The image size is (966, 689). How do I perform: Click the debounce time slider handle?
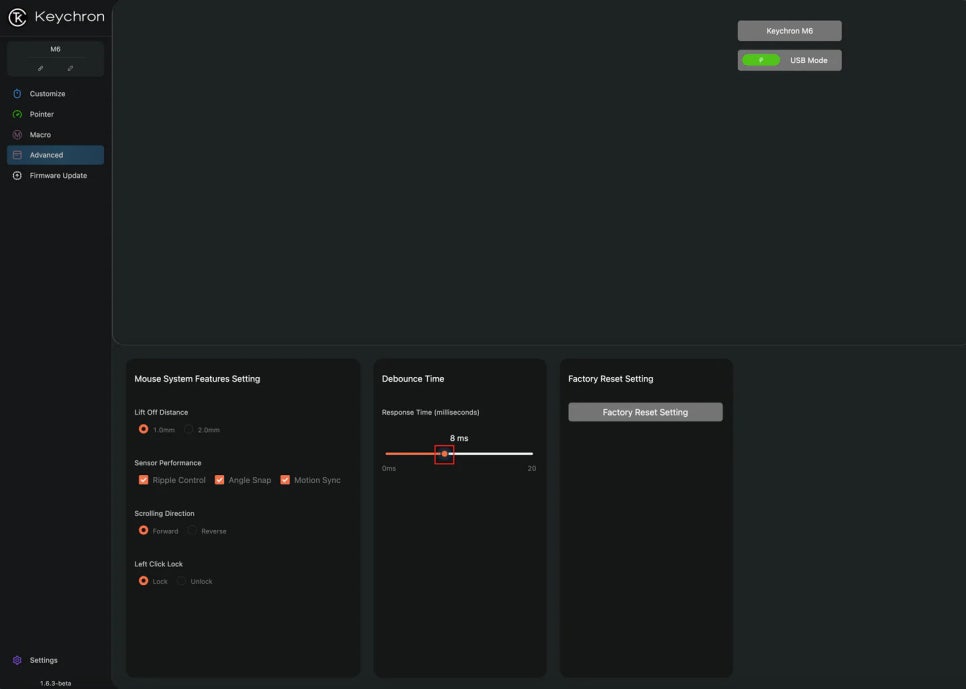click(444, 454)
